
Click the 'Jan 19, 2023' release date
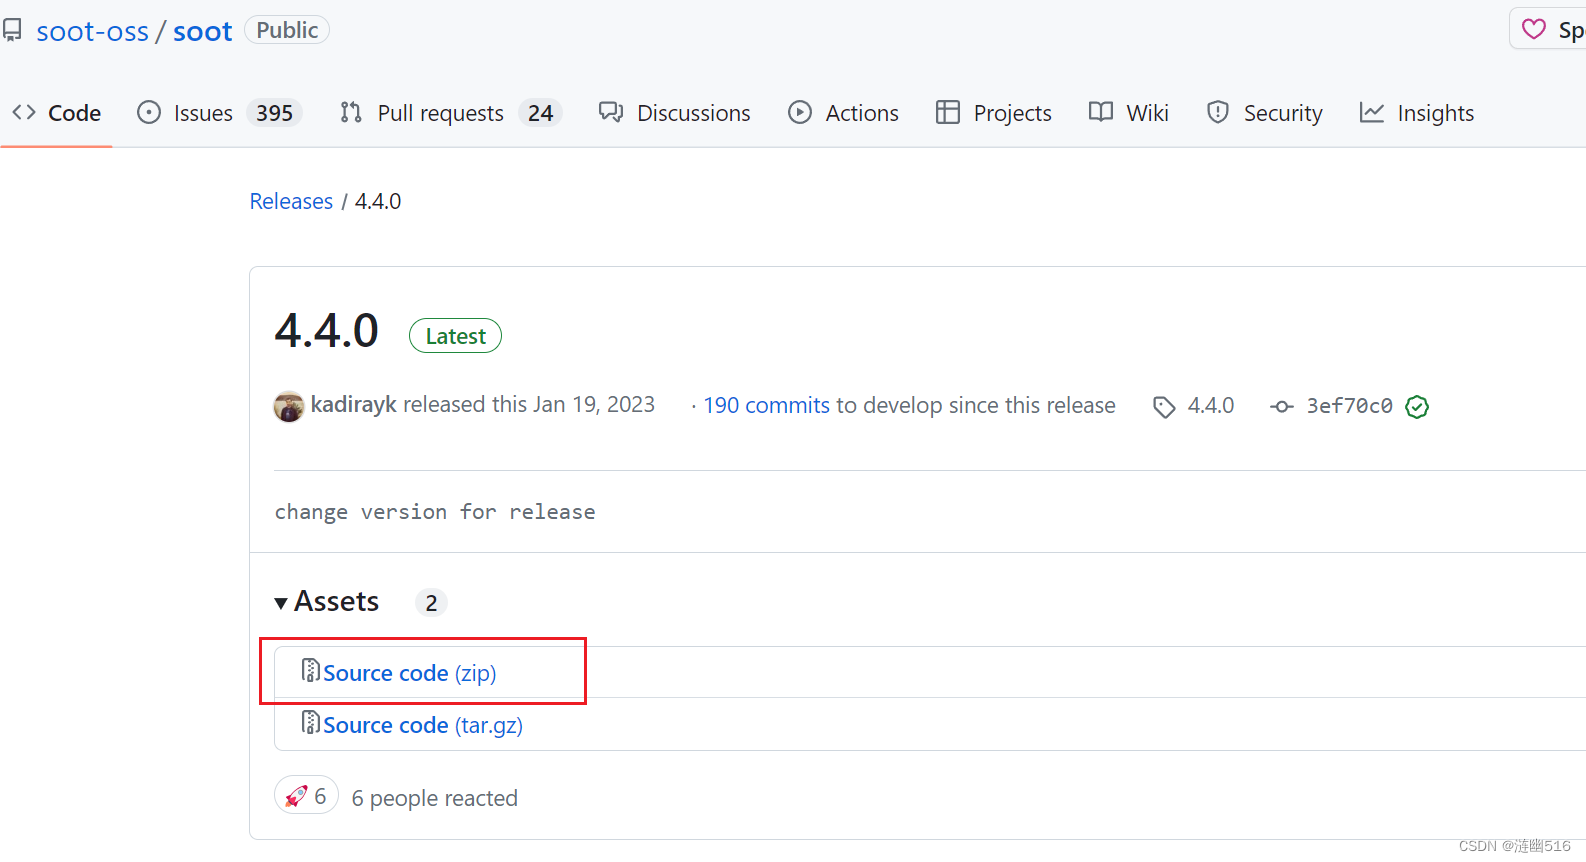tap(594, 404)
